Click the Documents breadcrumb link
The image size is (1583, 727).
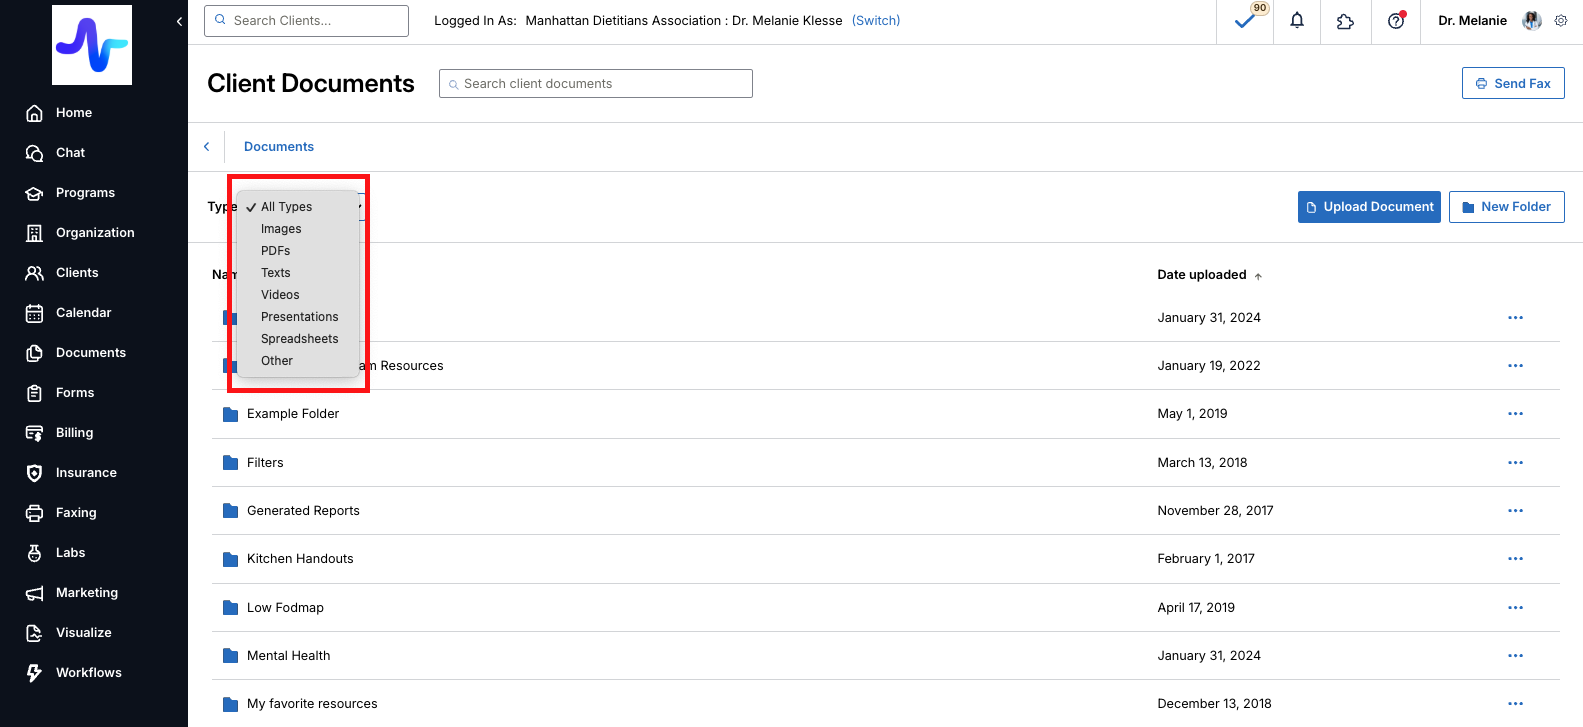coord(279,147)
